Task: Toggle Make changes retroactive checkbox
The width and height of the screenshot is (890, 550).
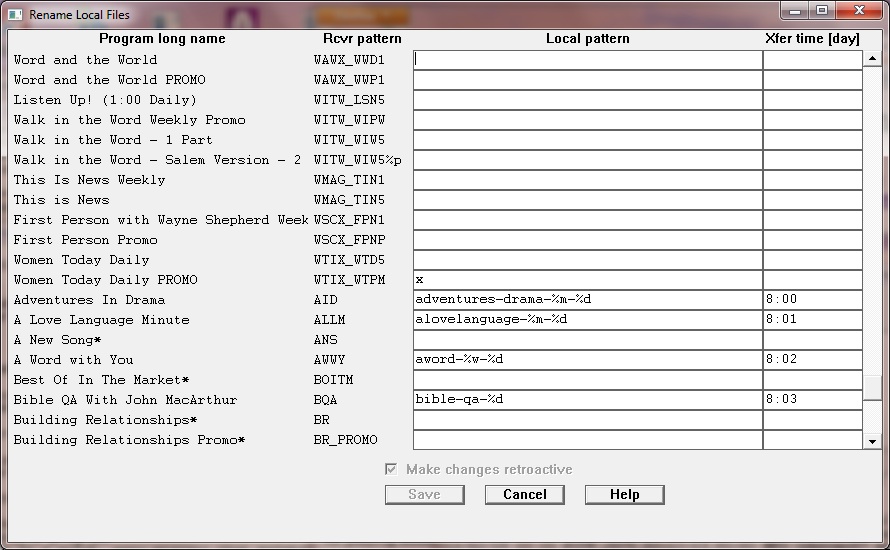Action: click(391, 469)
